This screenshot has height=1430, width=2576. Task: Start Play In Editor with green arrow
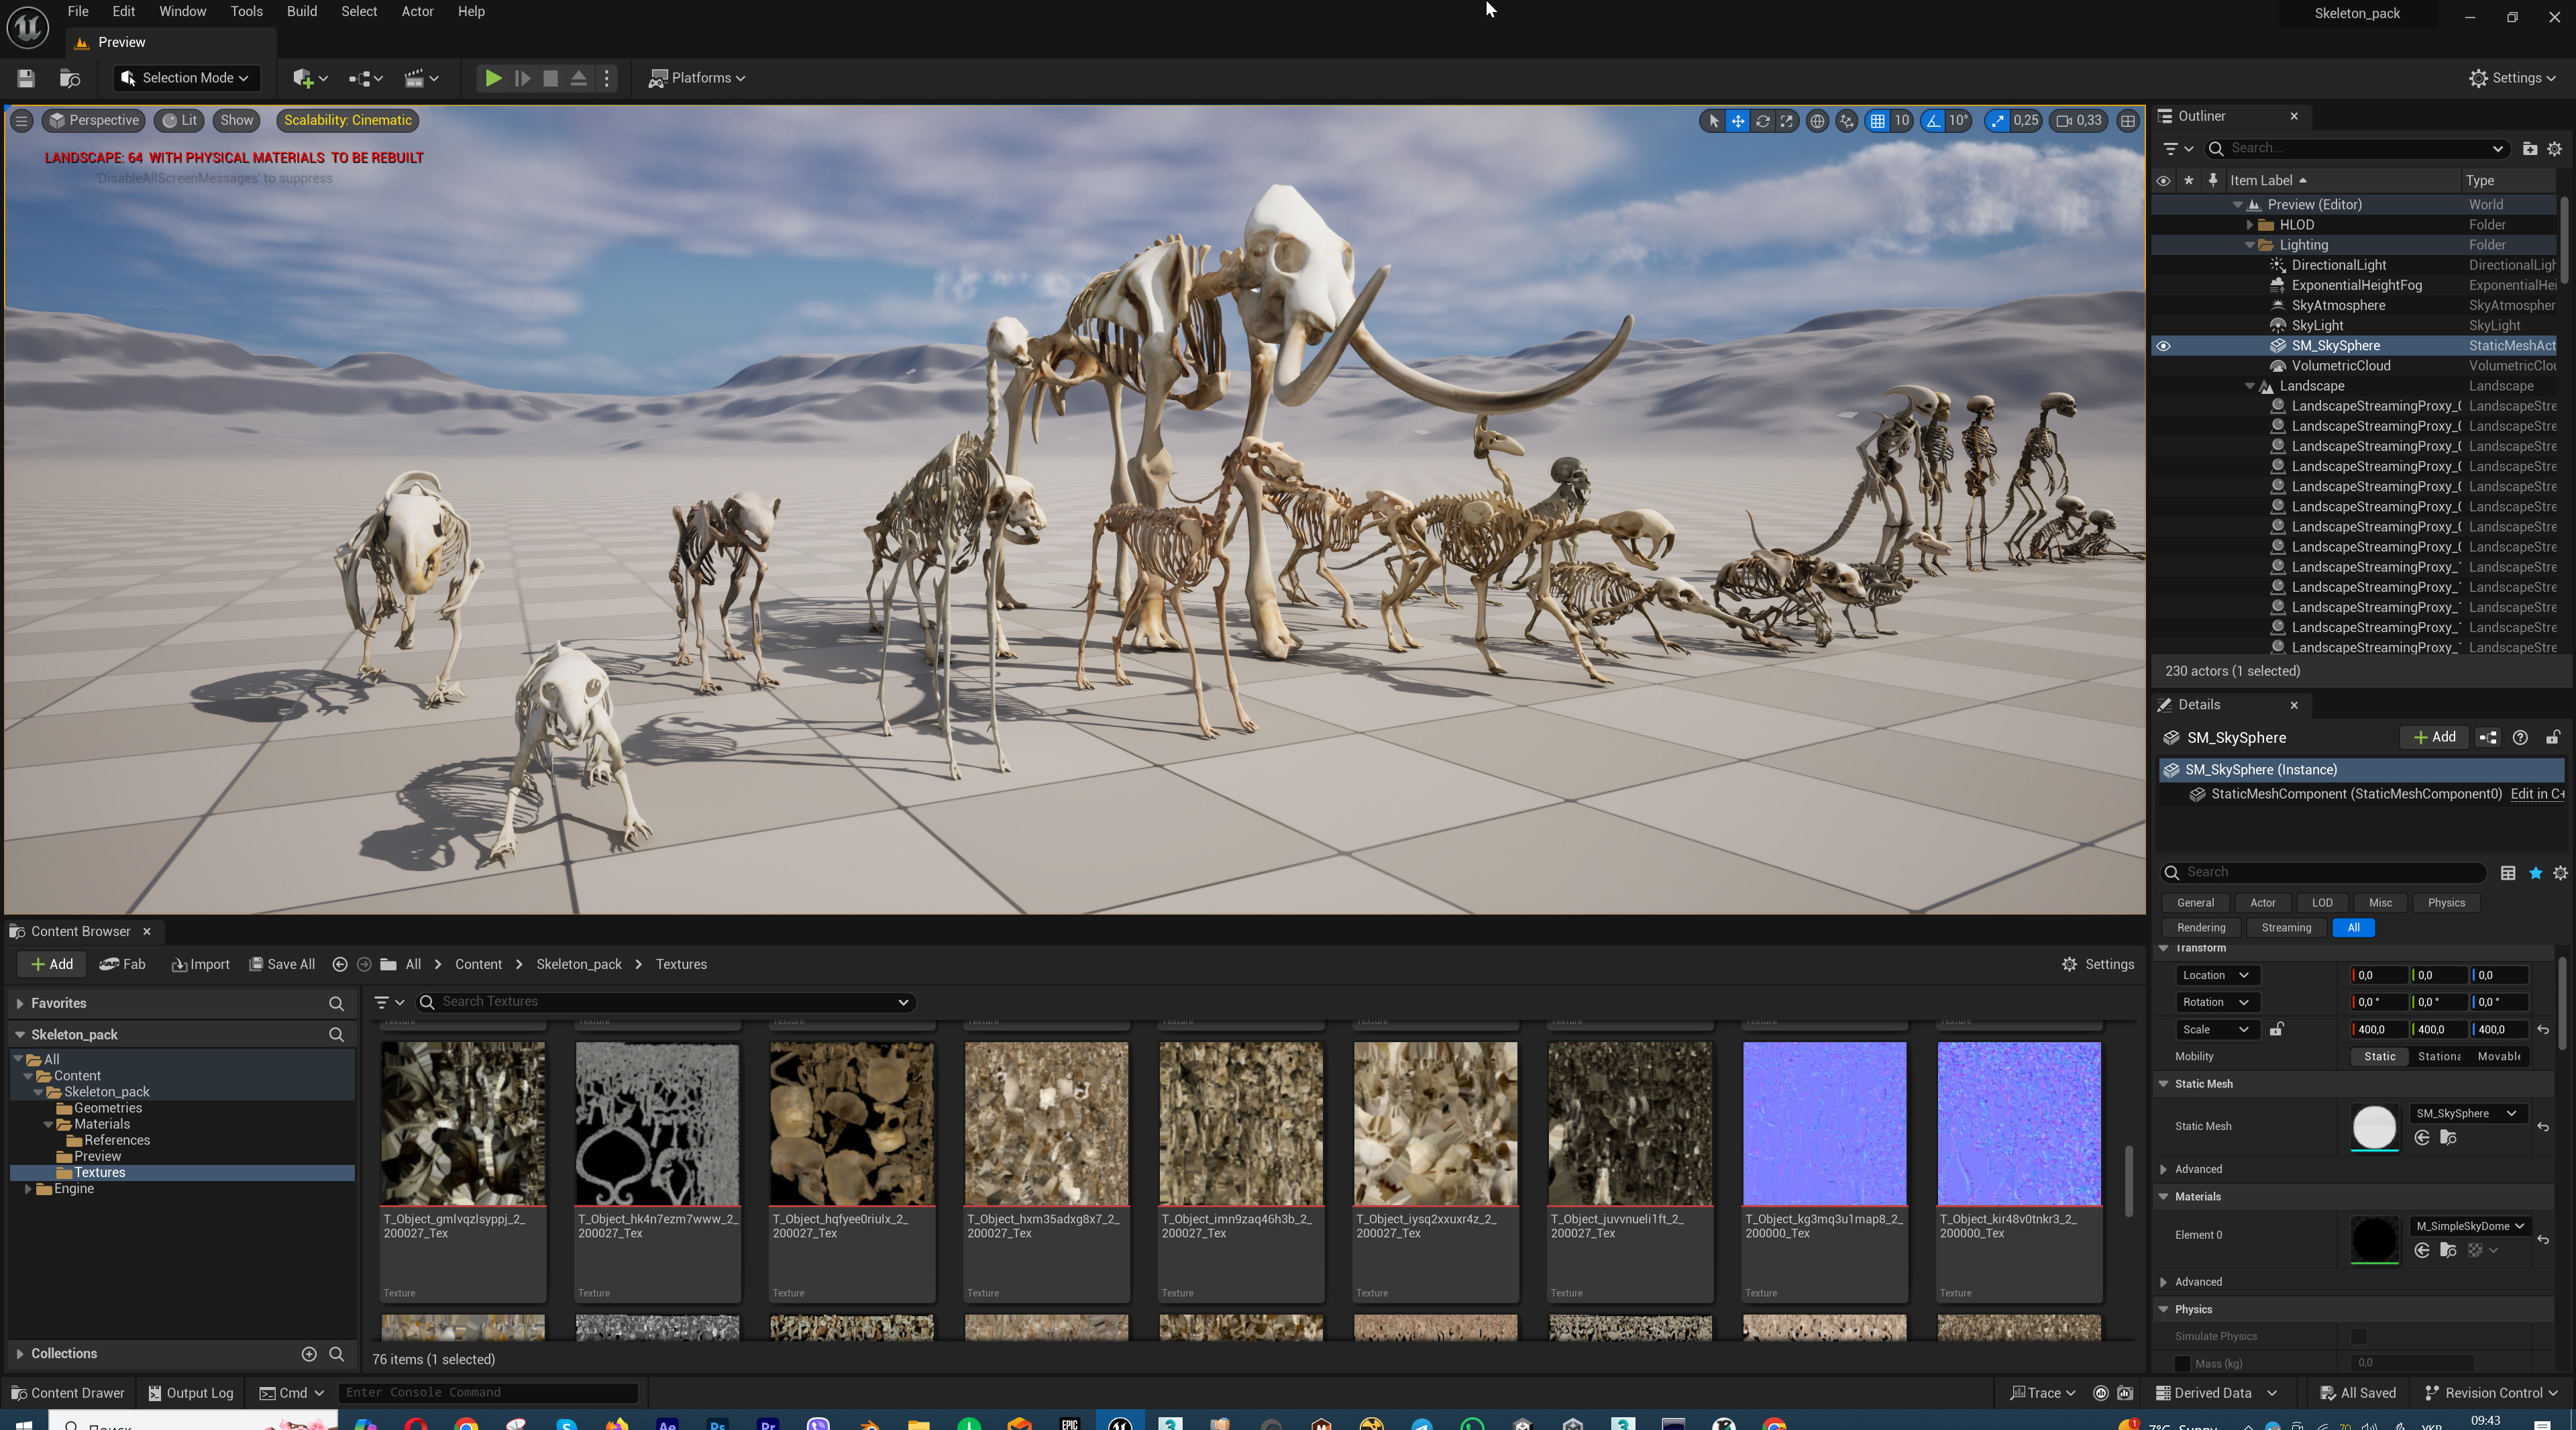pyautogui.click(x=493, y=78)
